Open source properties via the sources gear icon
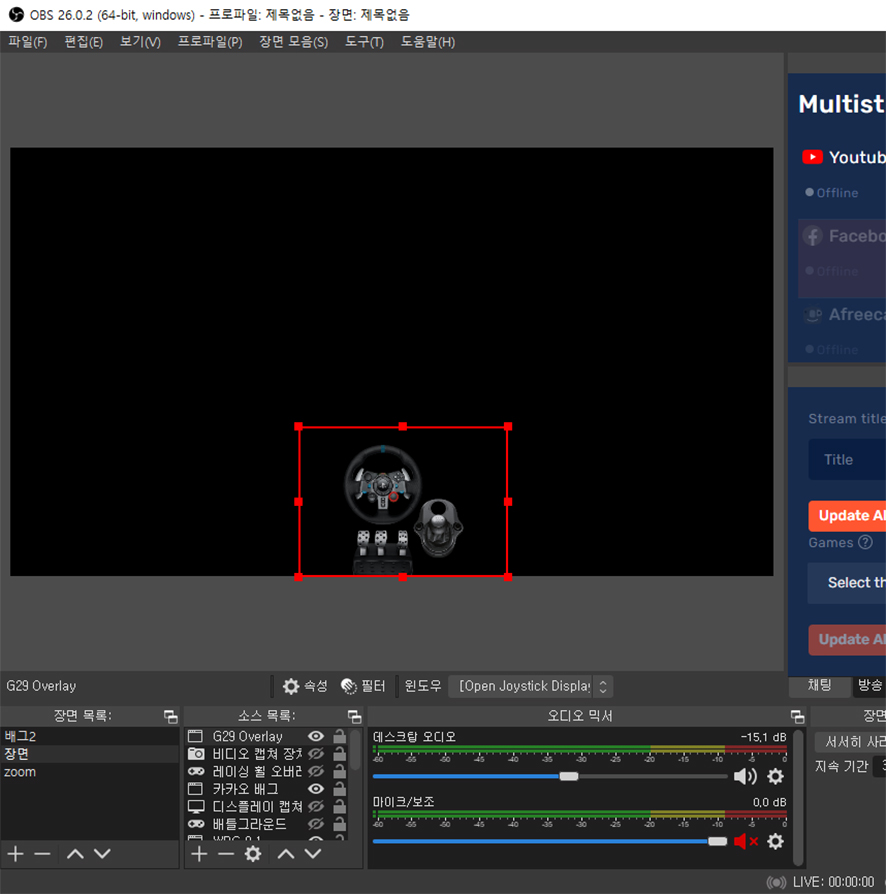Image resolution: width=886 pixels, height=894 pixels. click(253, 854)
